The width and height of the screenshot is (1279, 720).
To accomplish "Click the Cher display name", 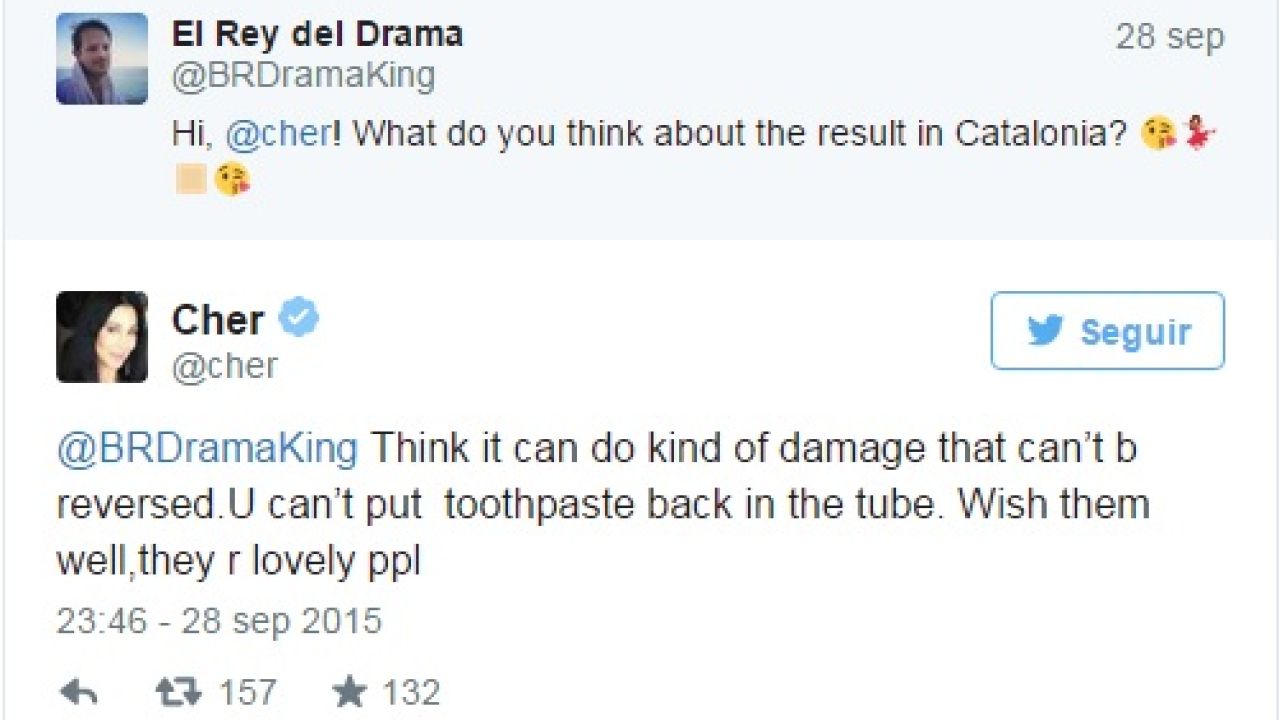I will click(x=218, y=320).
